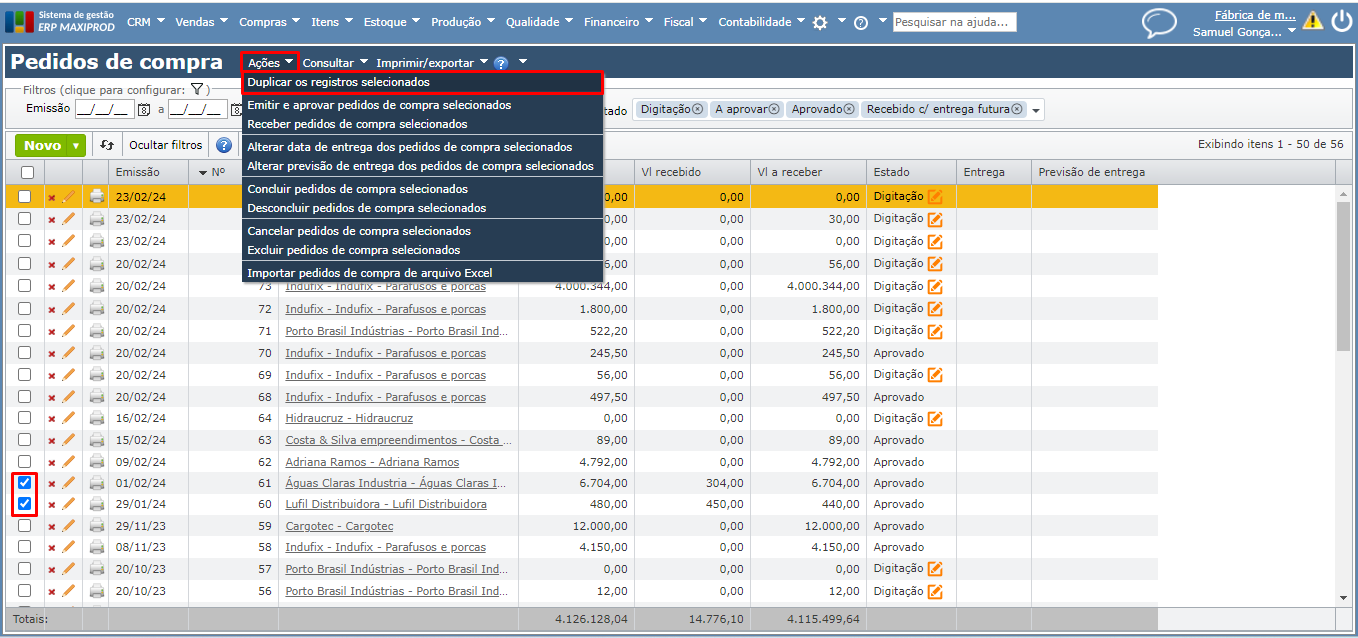This screenshot has width=1358, height=638.
Task: Open the Estado filter dropdown arrow
Action: click(x=1036, y=110)
